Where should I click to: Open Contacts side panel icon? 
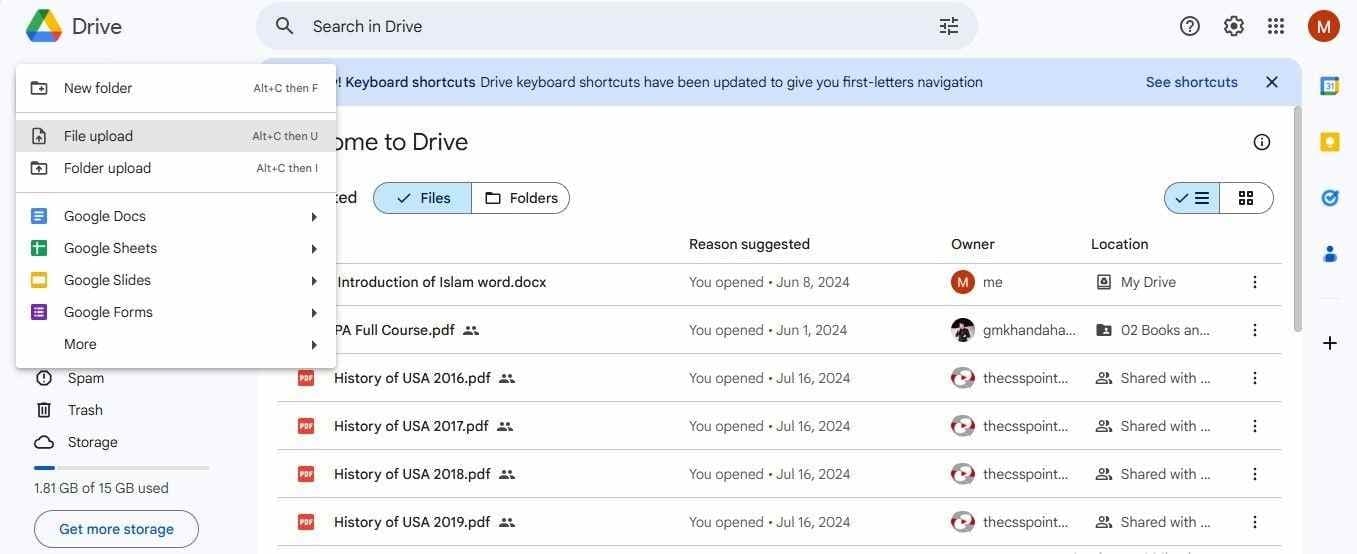(x=1330, y=254)
